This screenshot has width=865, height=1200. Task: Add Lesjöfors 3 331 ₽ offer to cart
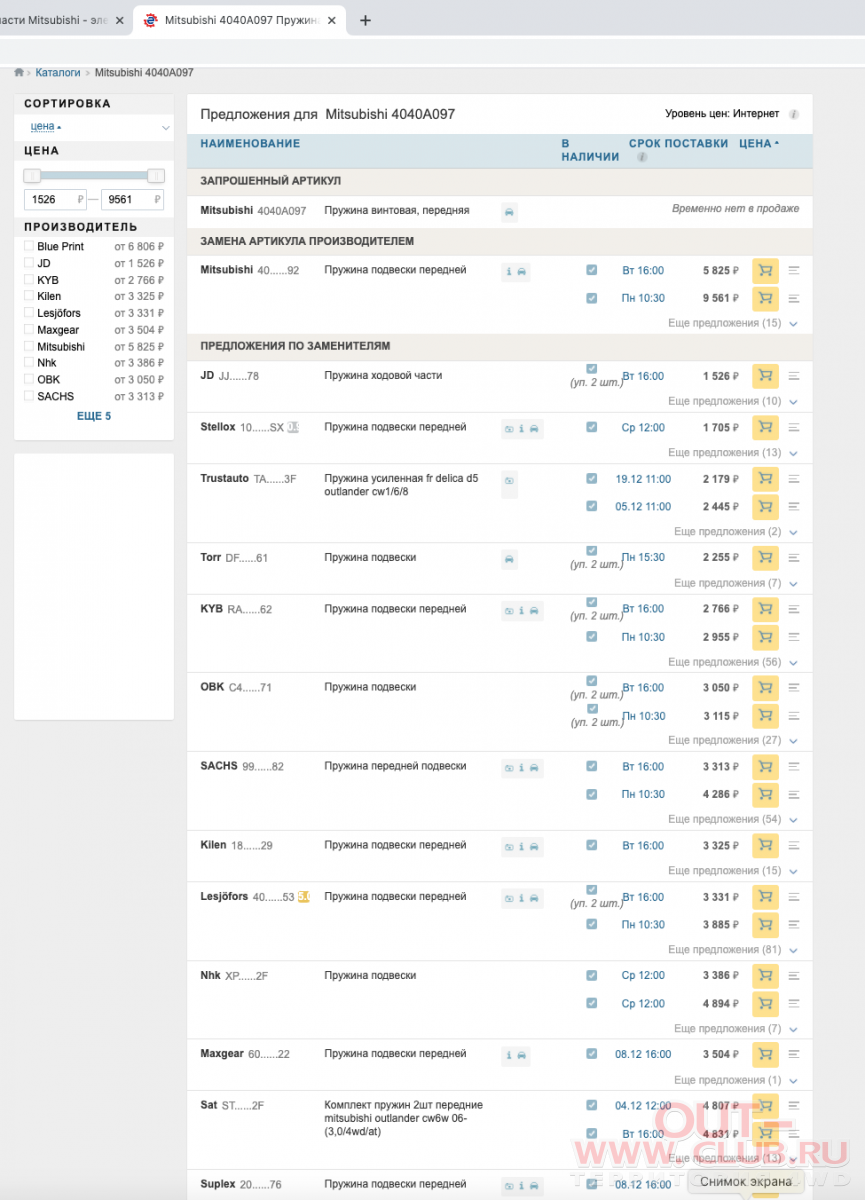[765, 897]
